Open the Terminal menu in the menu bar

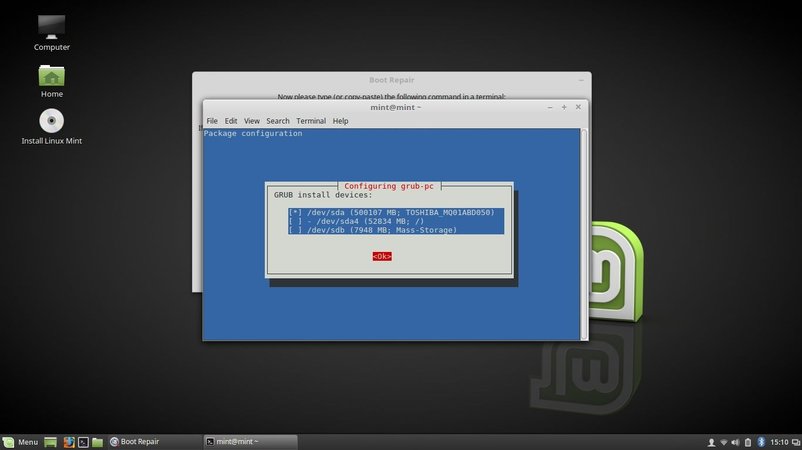point(310,121)
